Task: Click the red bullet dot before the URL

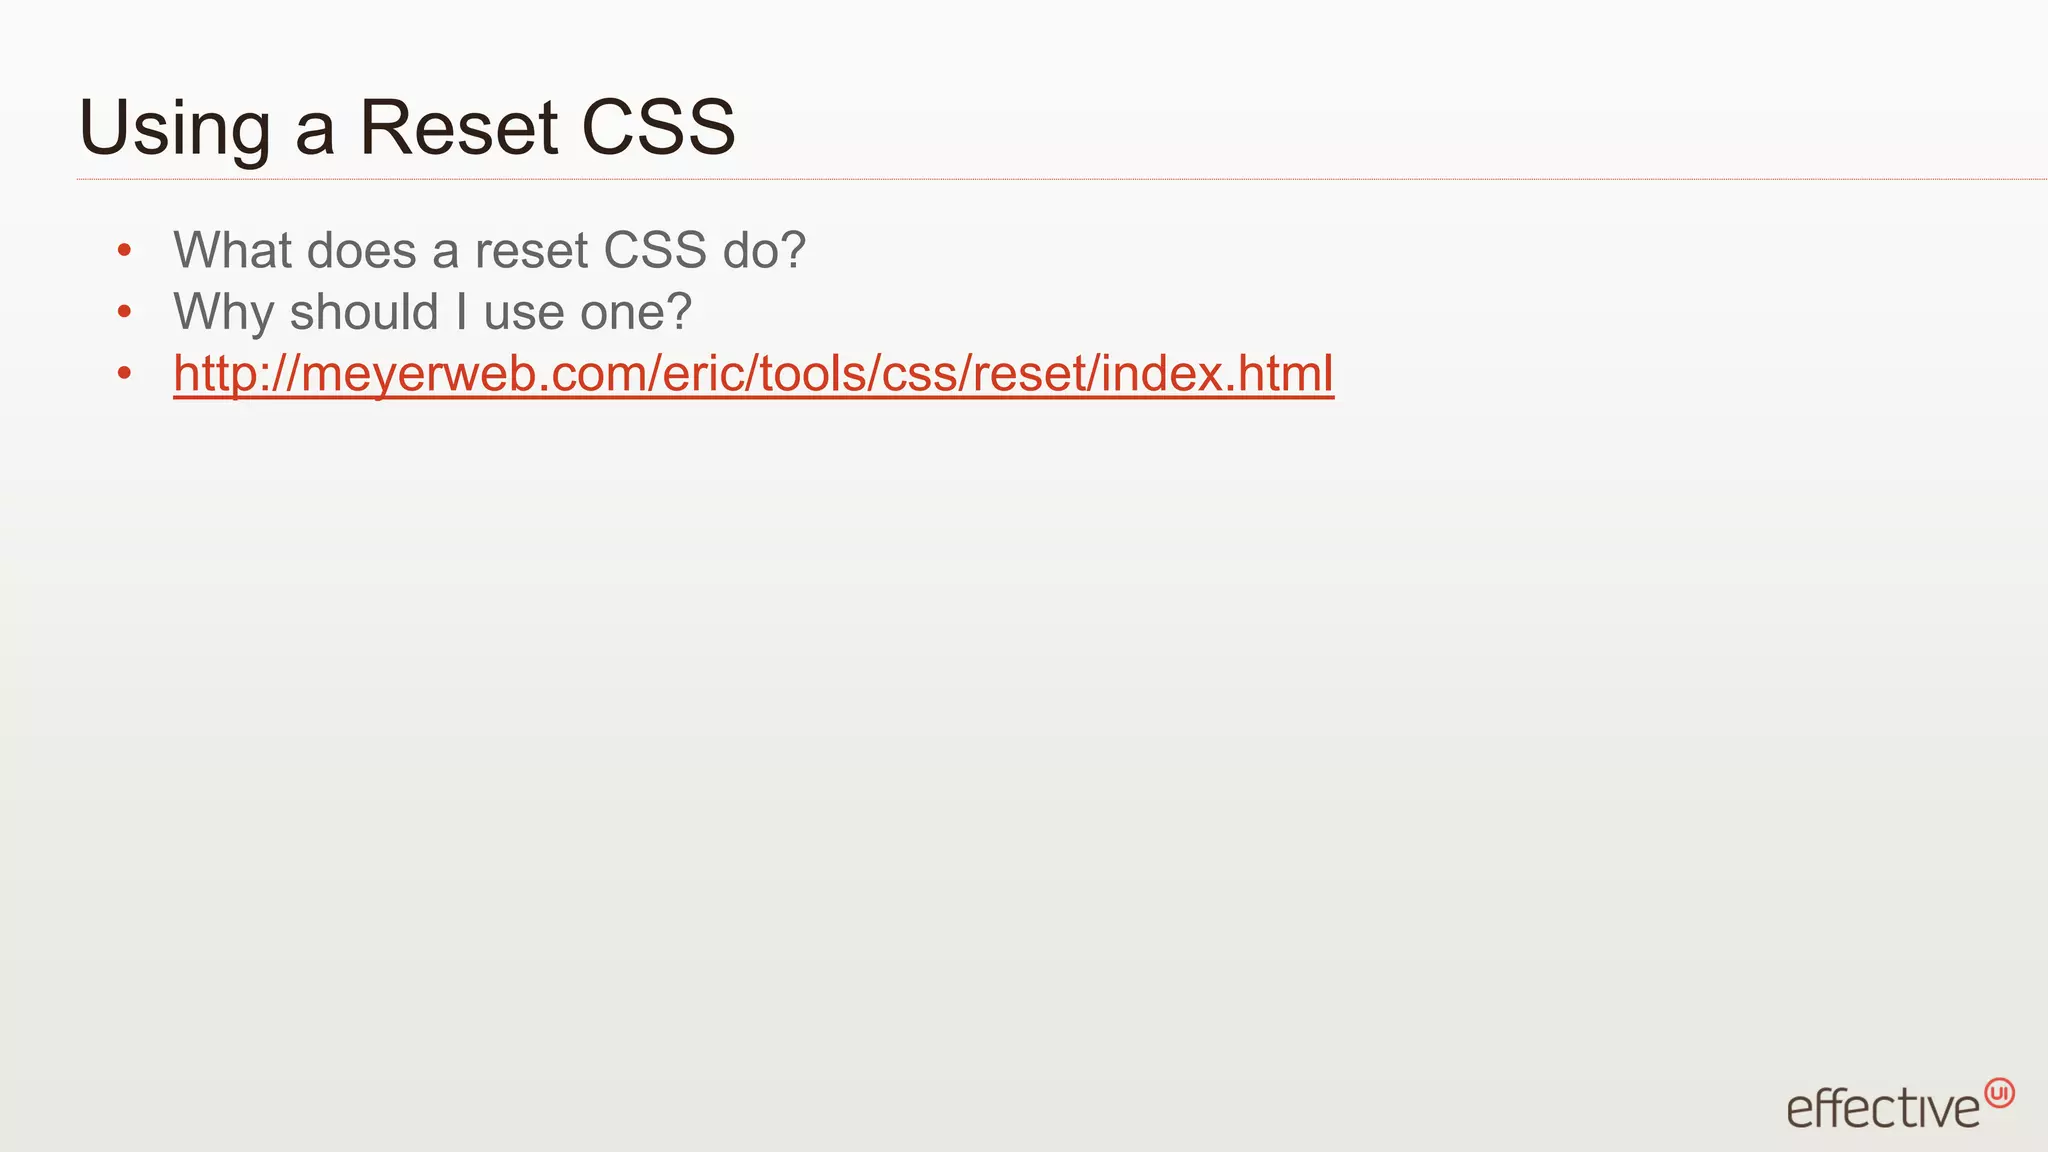Action: point(124,375)
